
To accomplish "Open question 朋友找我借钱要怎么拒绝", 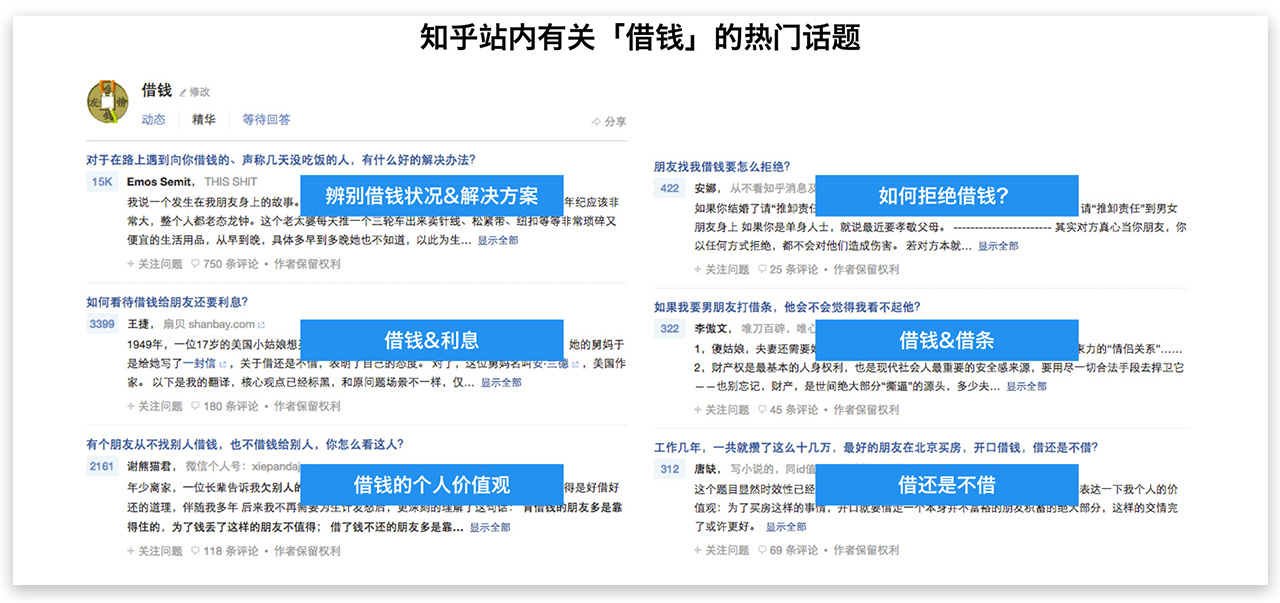I will click(722, 167).
